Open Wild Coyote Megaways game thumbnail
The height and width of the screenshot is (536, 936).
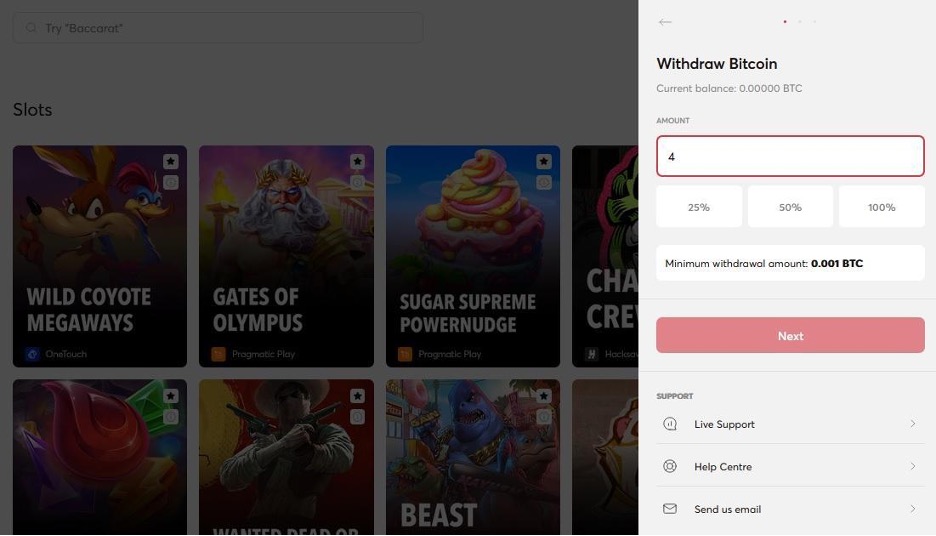(x=100, y=256)
